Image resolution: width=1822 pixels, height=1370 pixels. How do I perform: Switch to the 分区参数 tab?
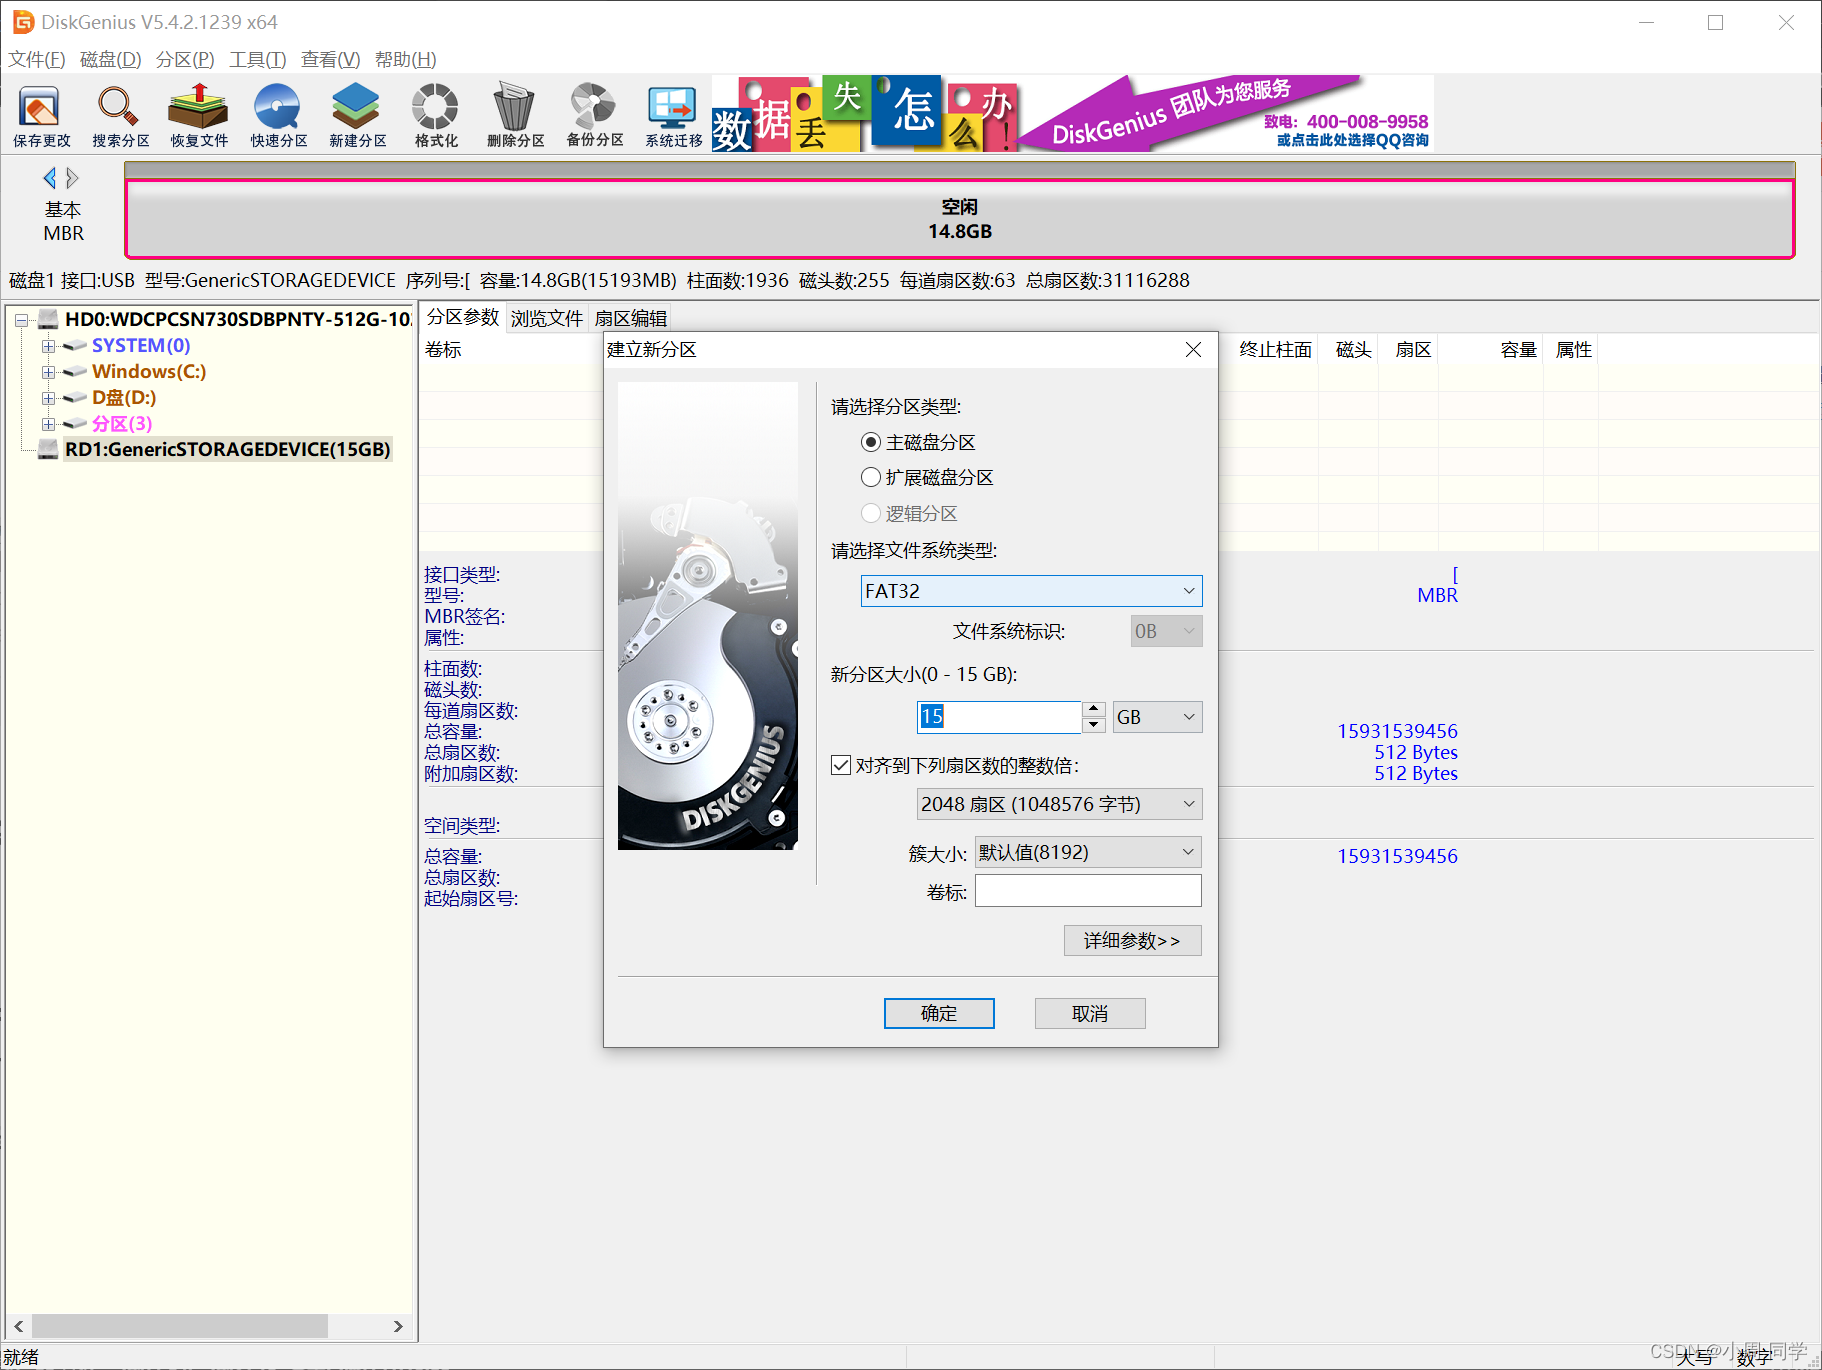tap(463, 317)
